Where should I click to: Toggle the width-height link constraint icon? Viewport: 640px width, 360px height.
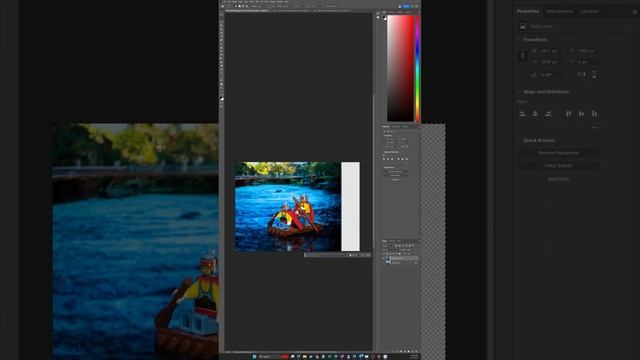pos(522,56)
